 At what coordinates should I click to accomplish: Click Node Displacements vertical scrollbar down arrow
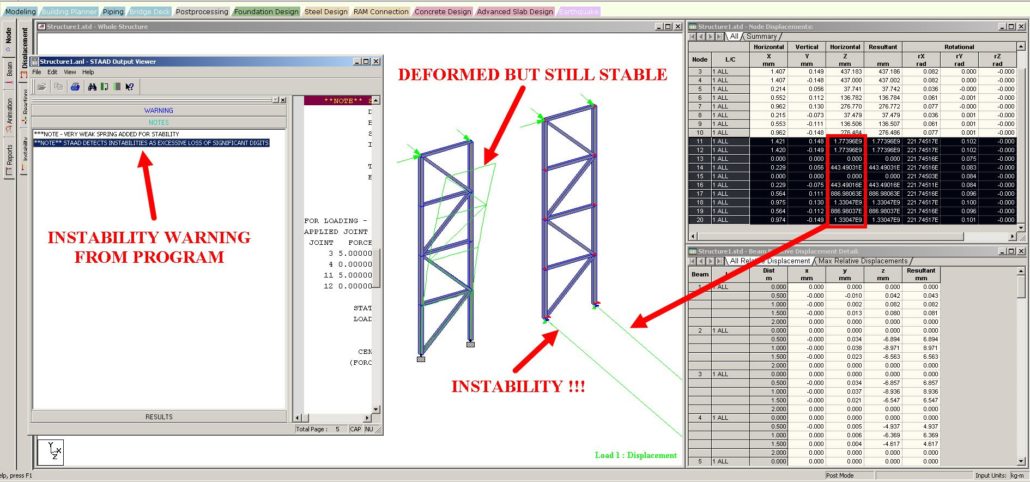[x=1021, y=227]
